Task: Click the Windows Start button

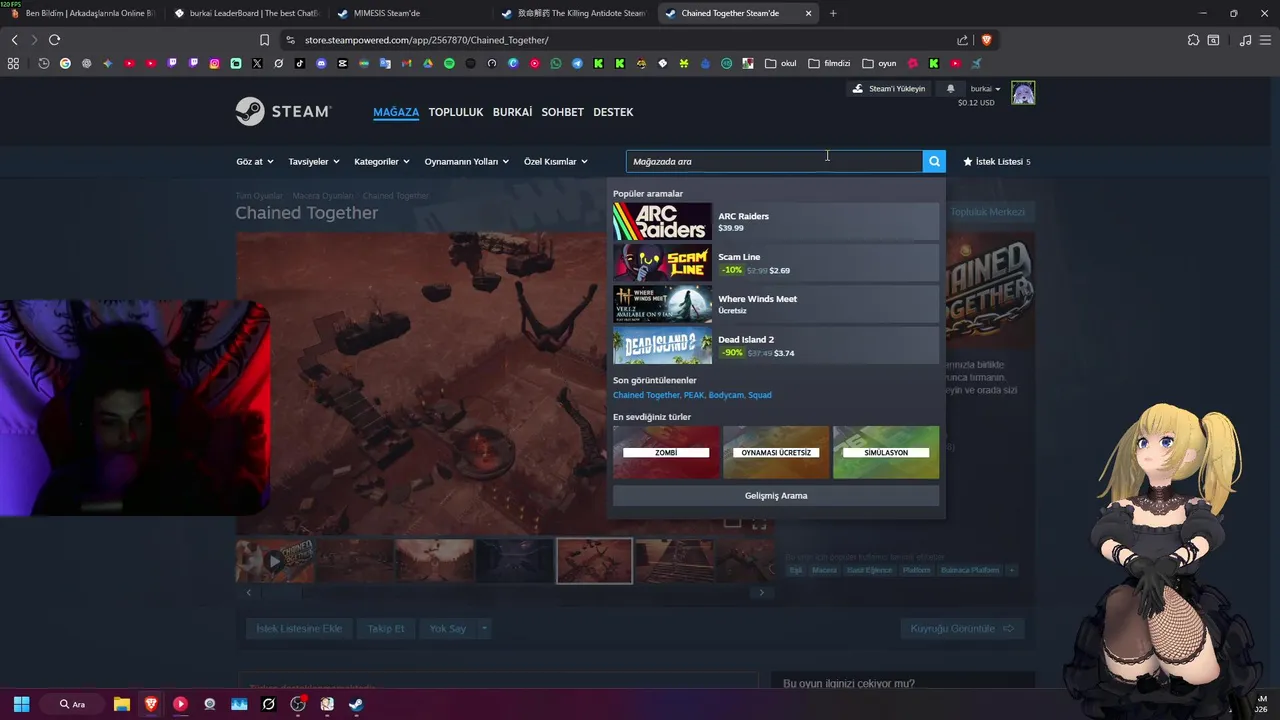Action: [x=21, y=704]
